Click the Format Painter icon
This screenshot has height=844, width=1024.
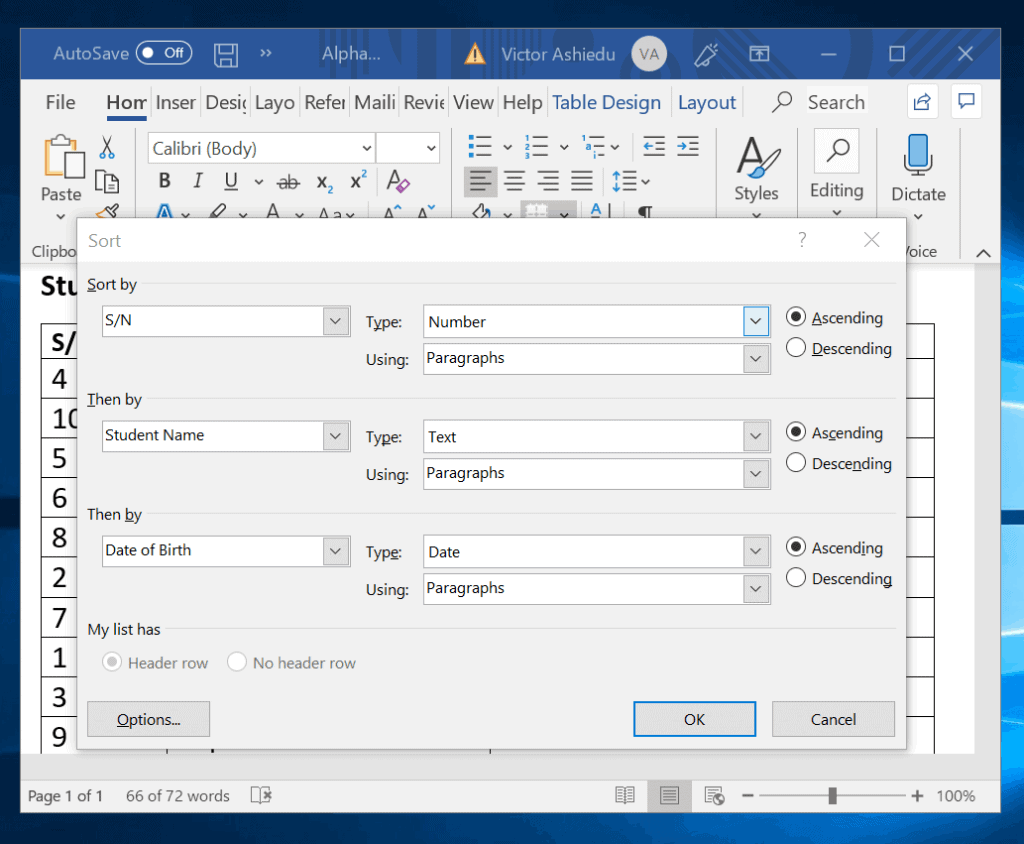point(108,213)
